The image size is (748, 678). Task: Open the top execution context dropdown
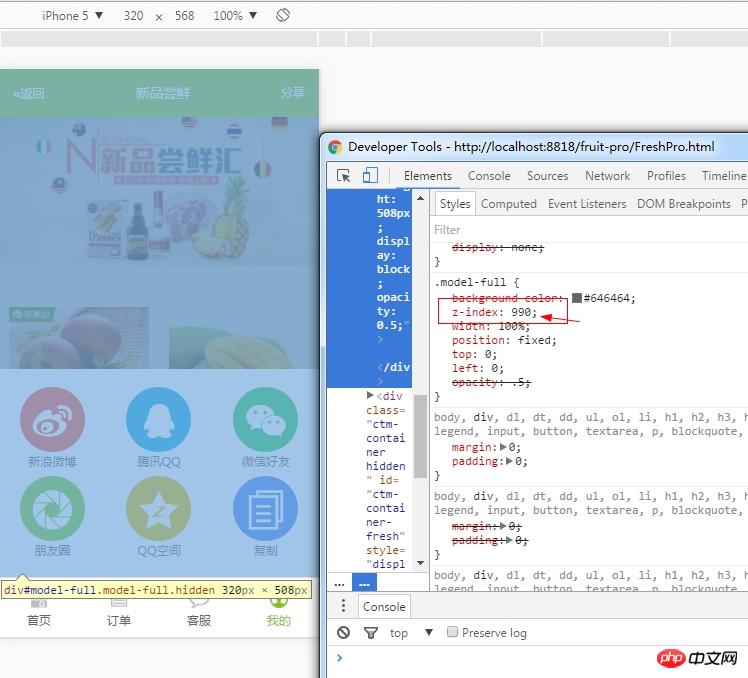(x=411, y=633)
